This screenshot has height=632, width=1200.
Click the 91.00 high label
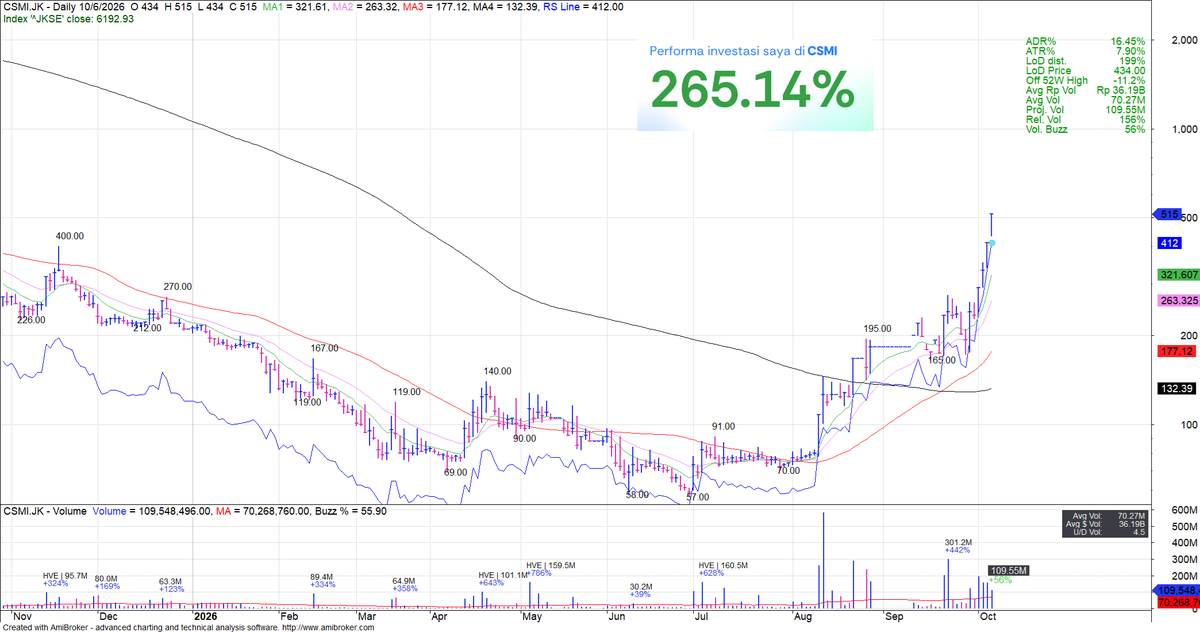click(723, 426)
